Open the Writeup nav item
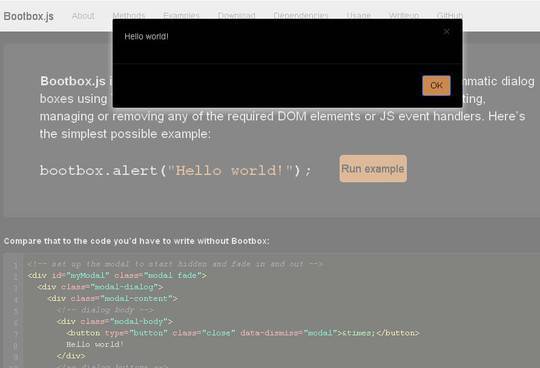Screen dimensions: 540x368 (404, 15)
